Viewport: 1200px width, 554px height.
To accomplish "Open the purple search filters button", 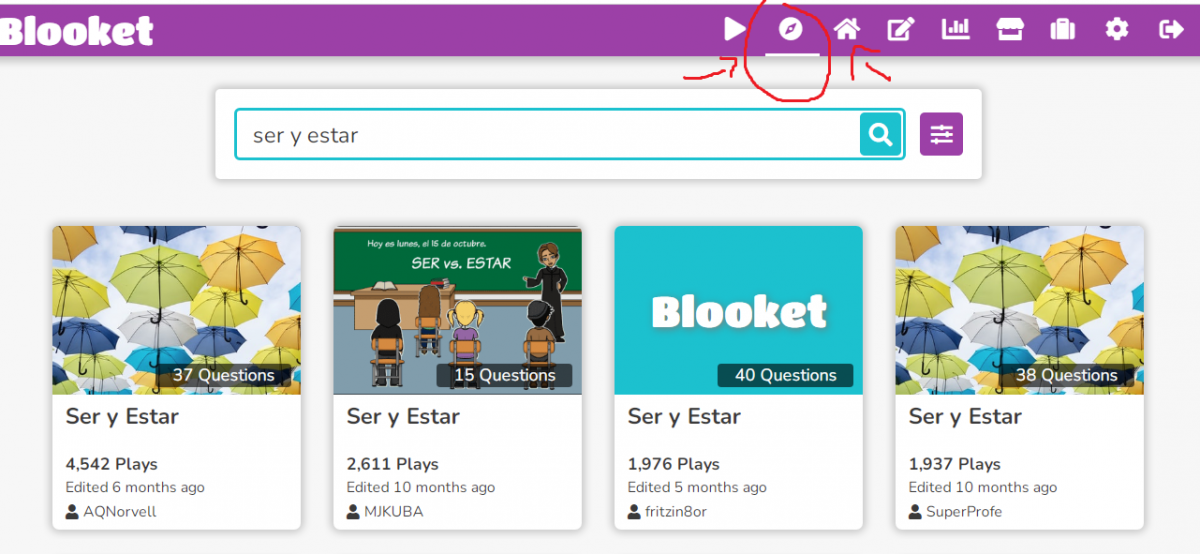I will point(941,134).
